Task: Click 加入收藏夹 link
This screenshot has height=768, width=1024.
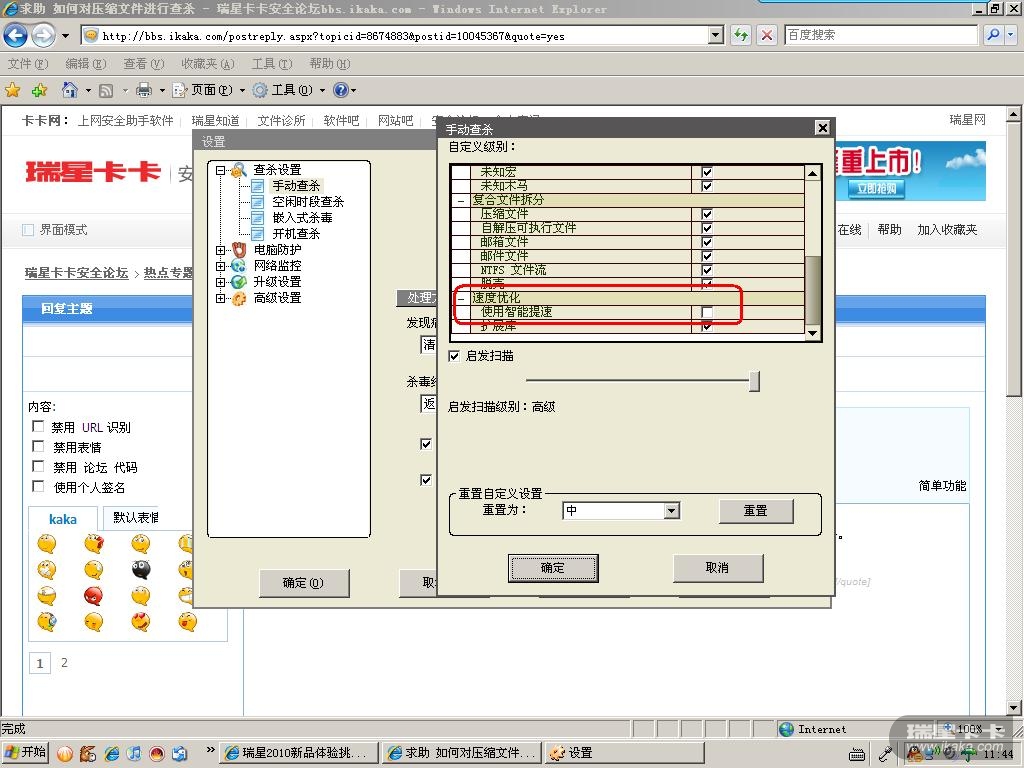Action: [x=947, y=230]
